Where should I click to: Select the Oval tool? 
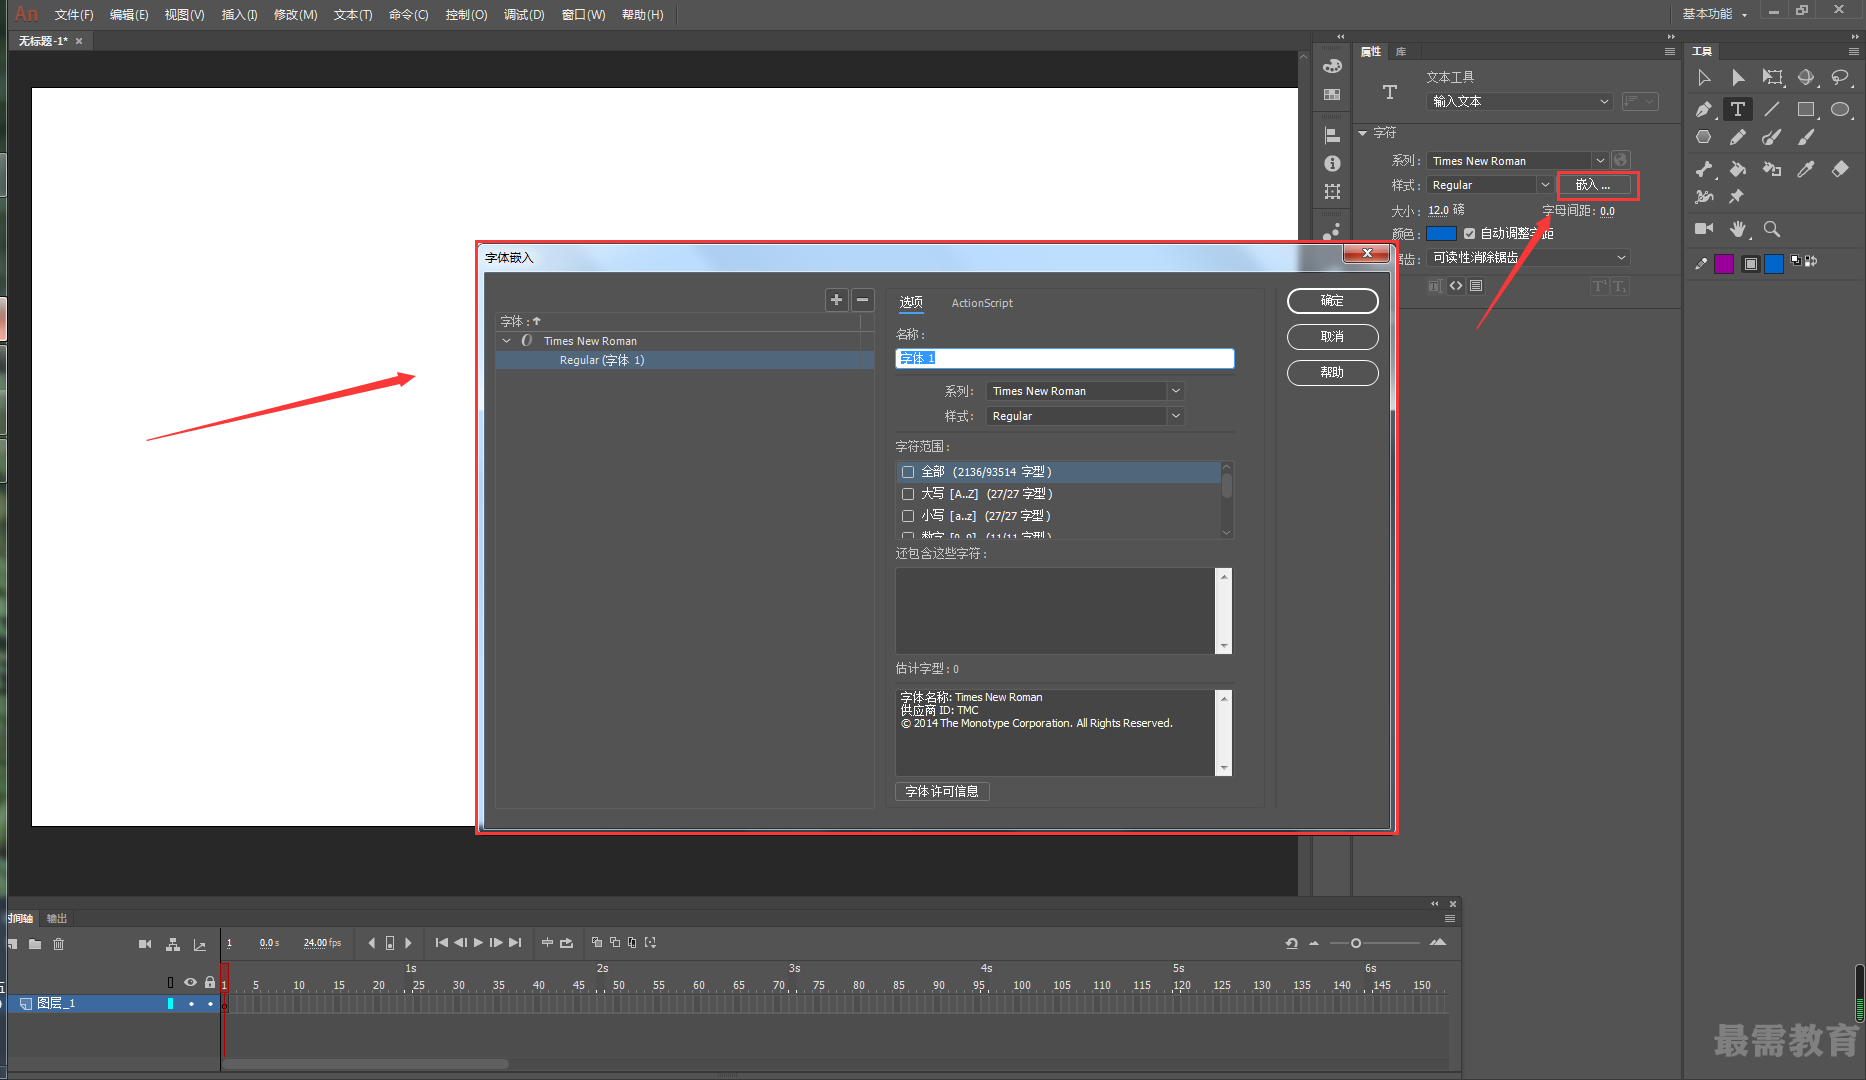pos(1840,109)
